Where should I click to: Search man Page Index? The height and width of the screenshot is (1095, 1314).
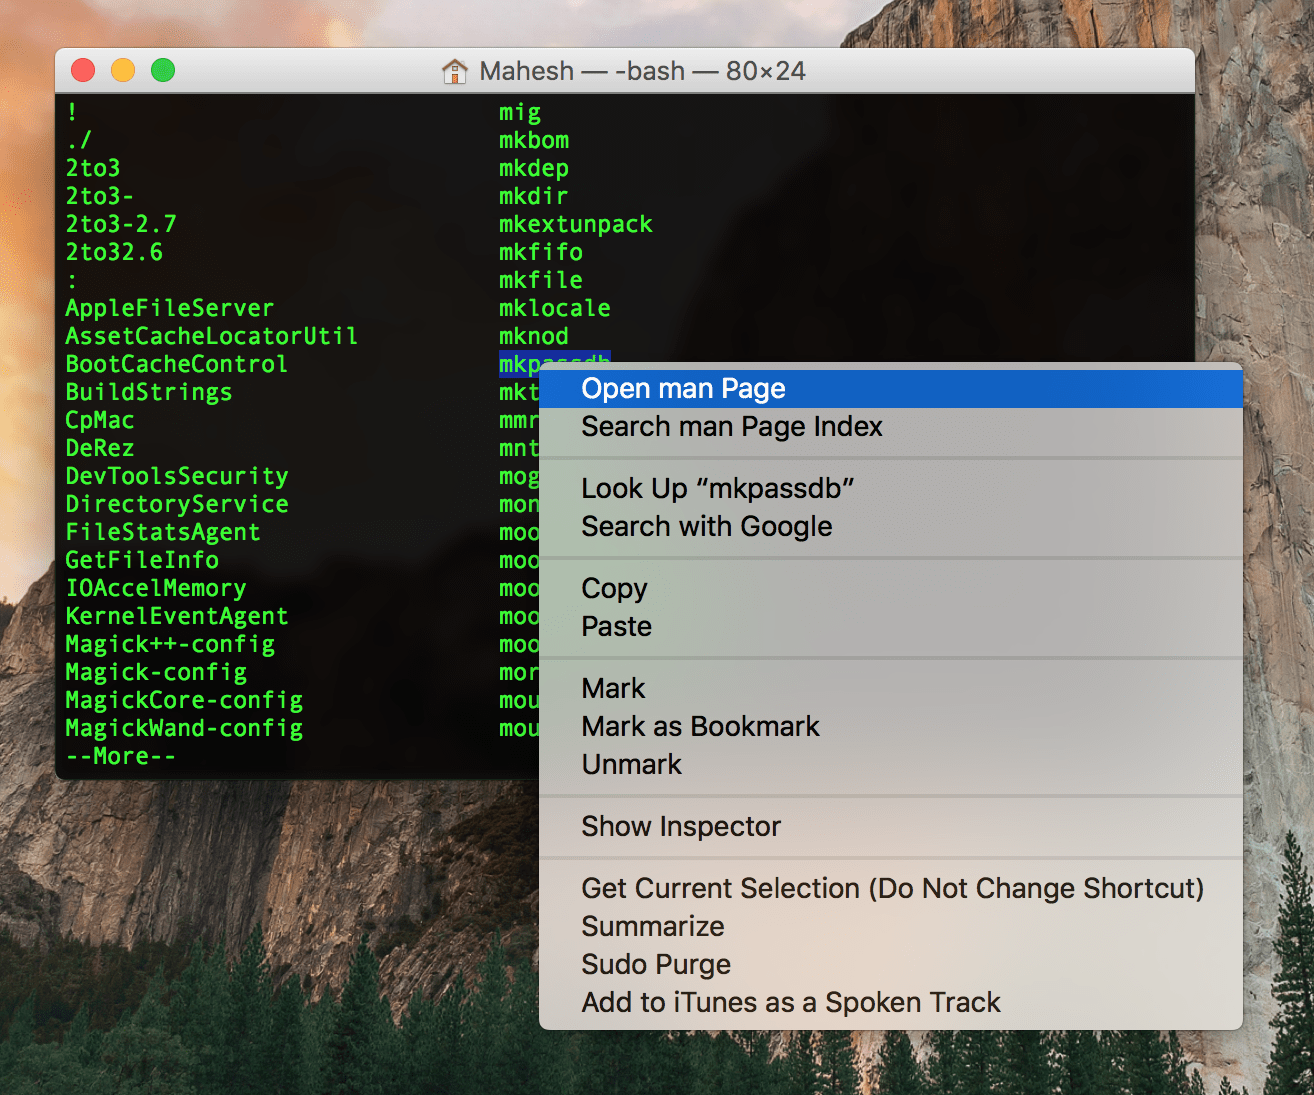pyautogui.click(x=731, y=426)
